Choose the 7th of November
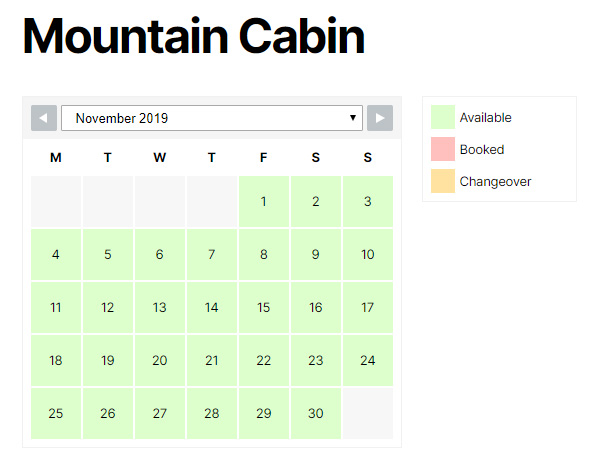This screenshot has height=460, width=609. [212, 255]
